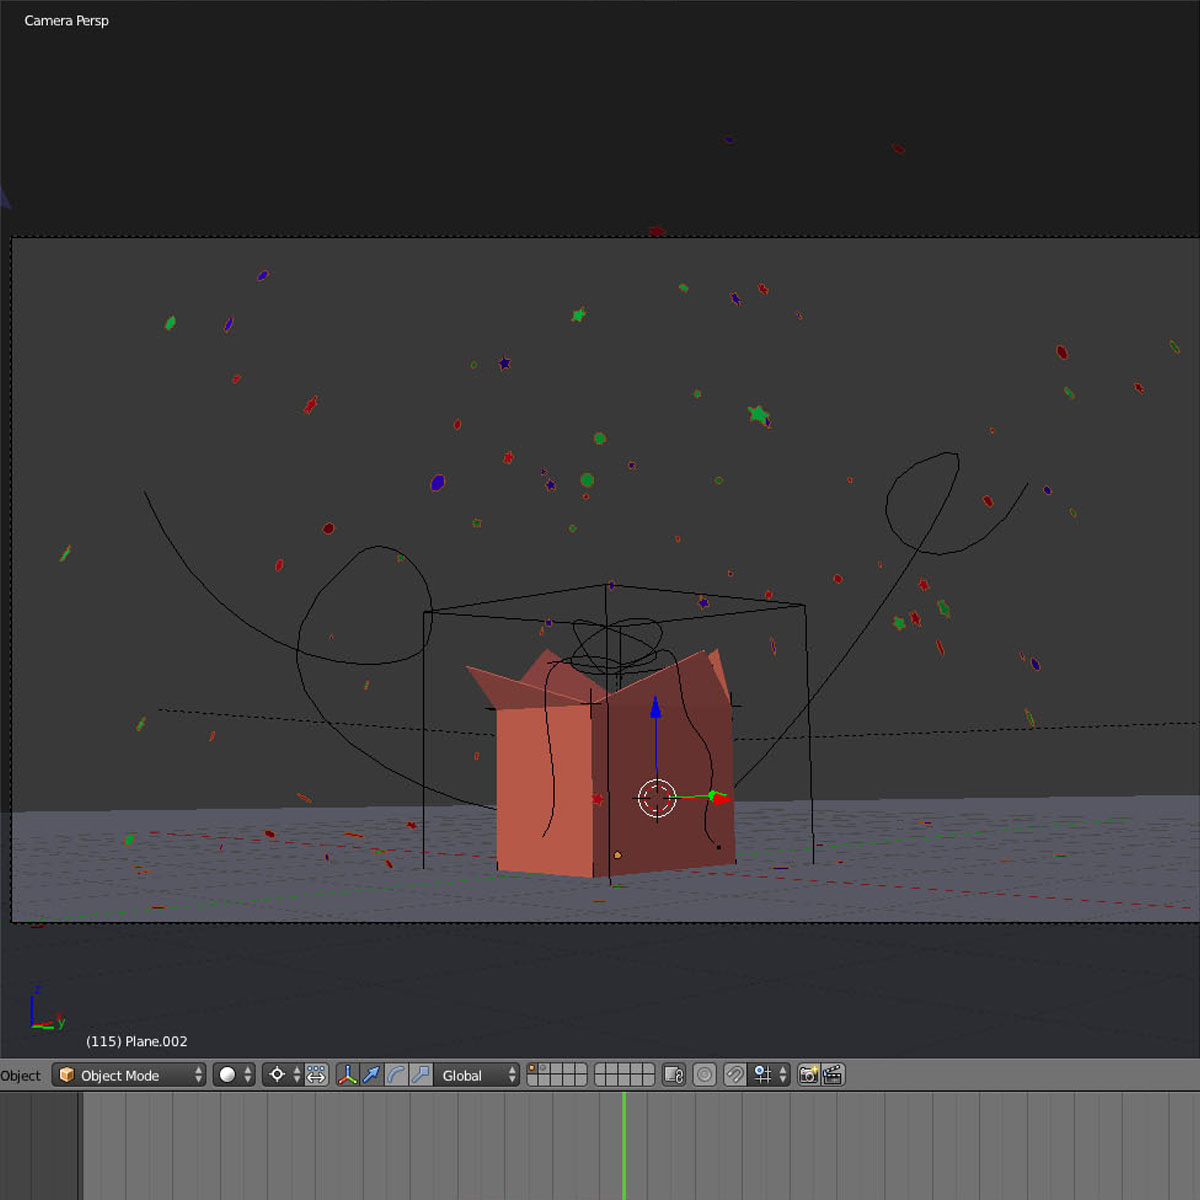
Task: Click the snap target stepper arrows
Action: (x=781, y=1075)
